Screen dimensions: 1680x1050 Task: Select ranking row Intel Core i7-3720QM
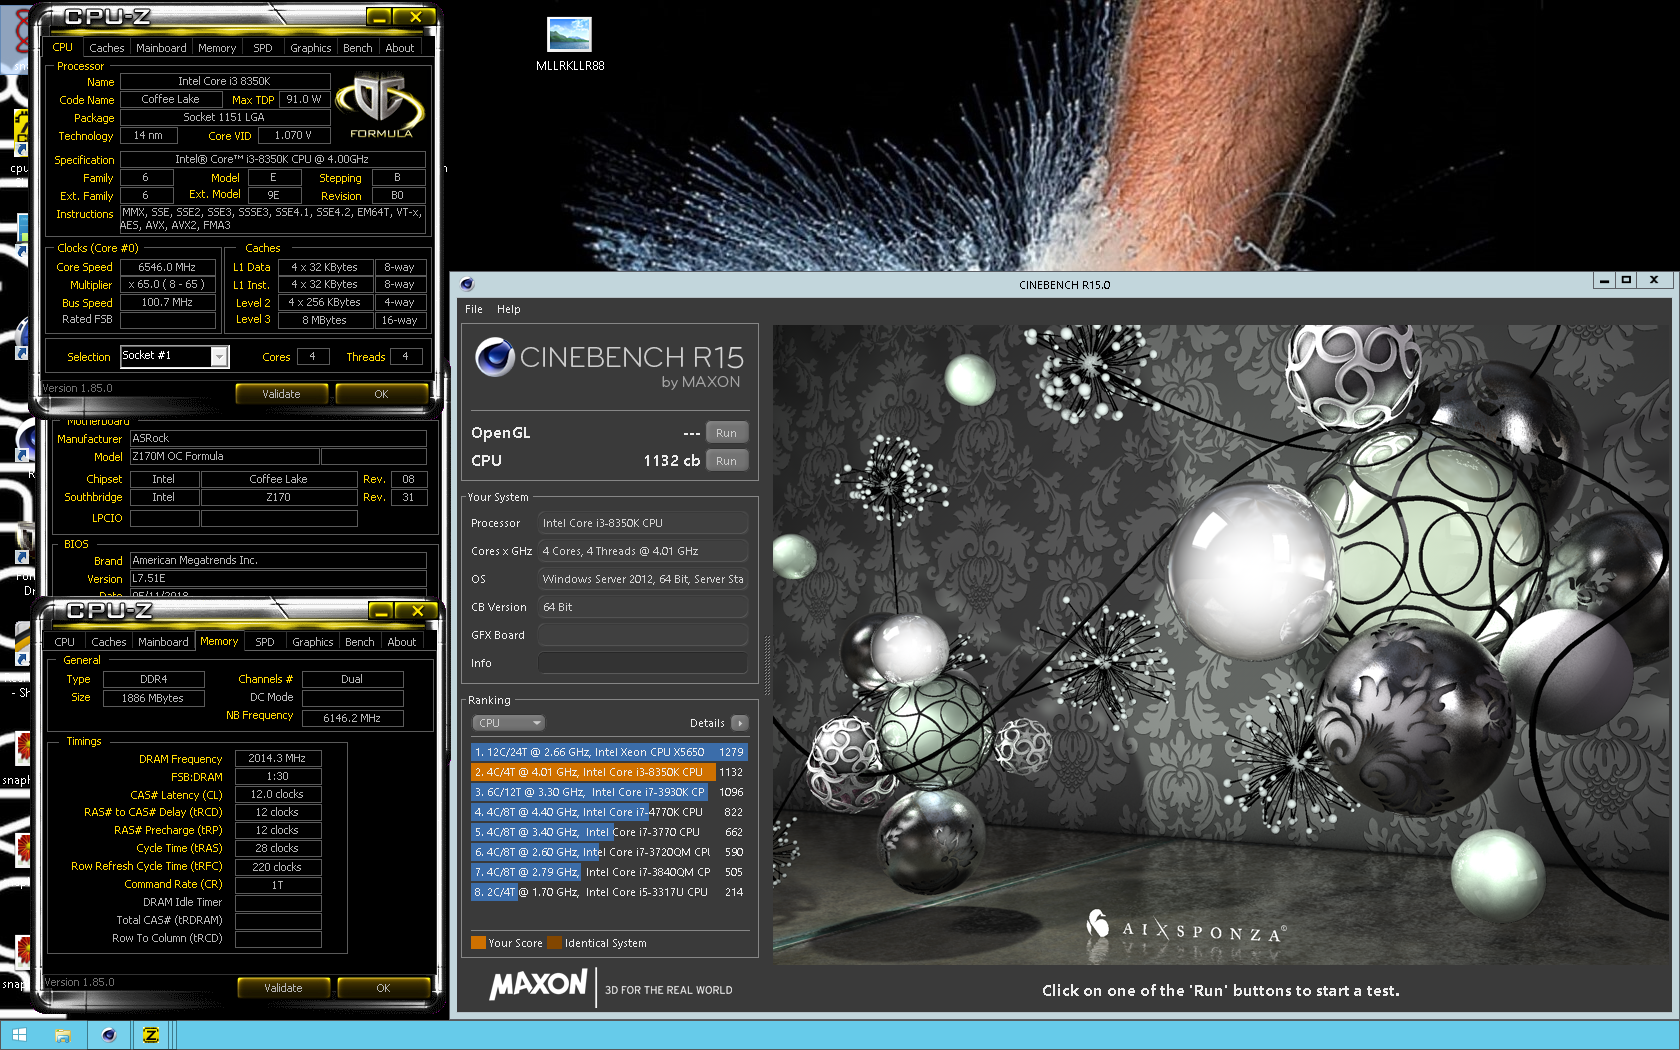click(x=609, y=852)
